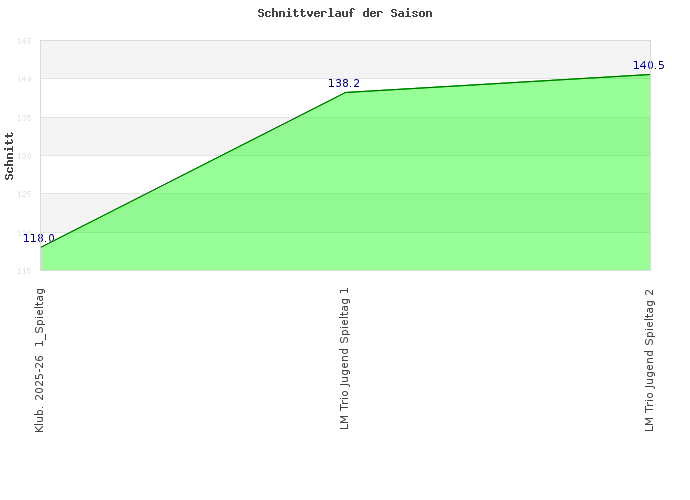Click the chart title 'Schnittverlauf der Saison'
This screenshot has width=690, height=500.
point(345,14)
